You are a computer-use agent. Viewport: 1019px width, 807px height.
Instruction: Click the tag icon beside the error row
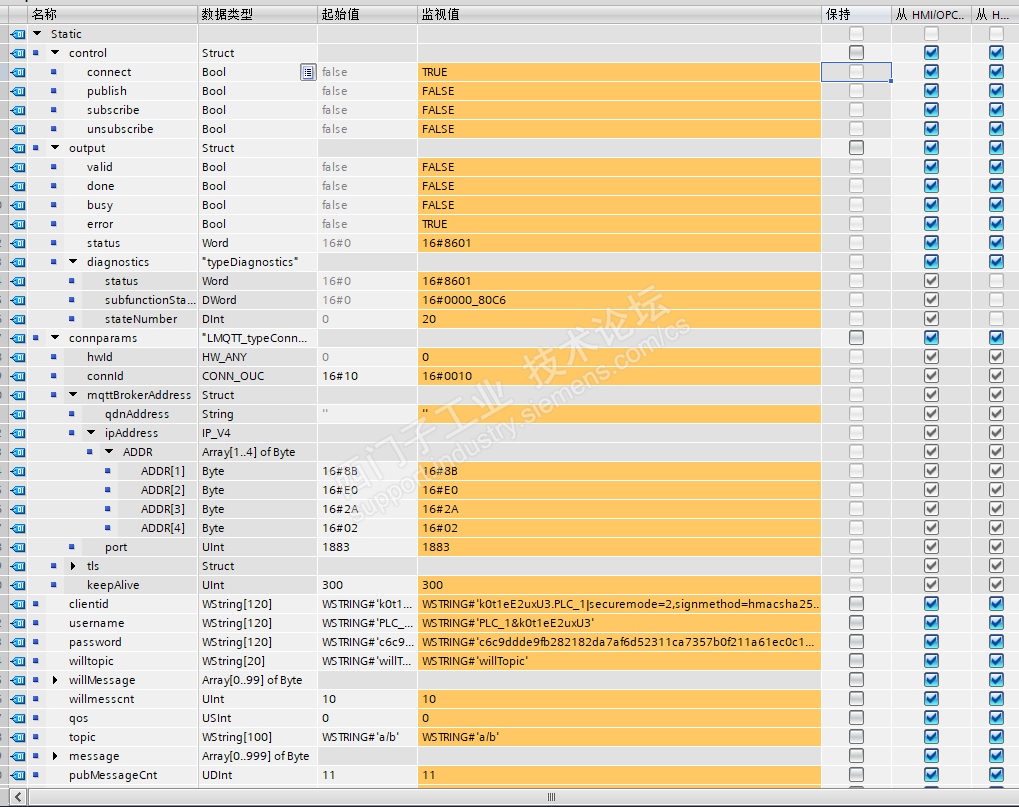[18, 224]
